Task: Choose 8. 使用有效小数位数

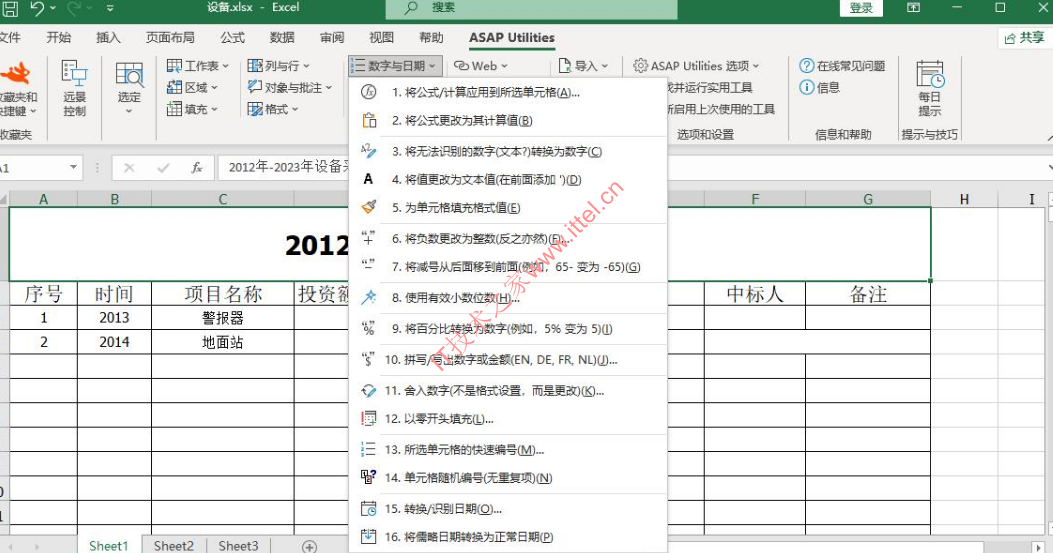Action: [x=508, y=298]
